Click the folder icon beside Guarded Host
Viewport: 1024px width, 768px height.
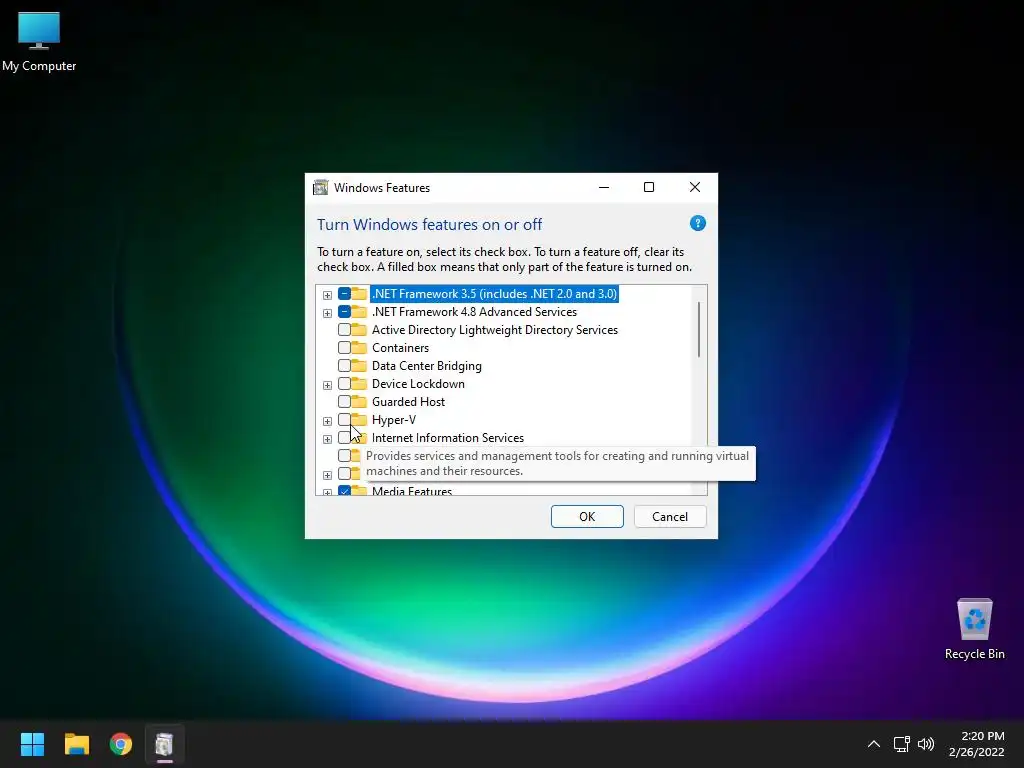tap(359, 402)
